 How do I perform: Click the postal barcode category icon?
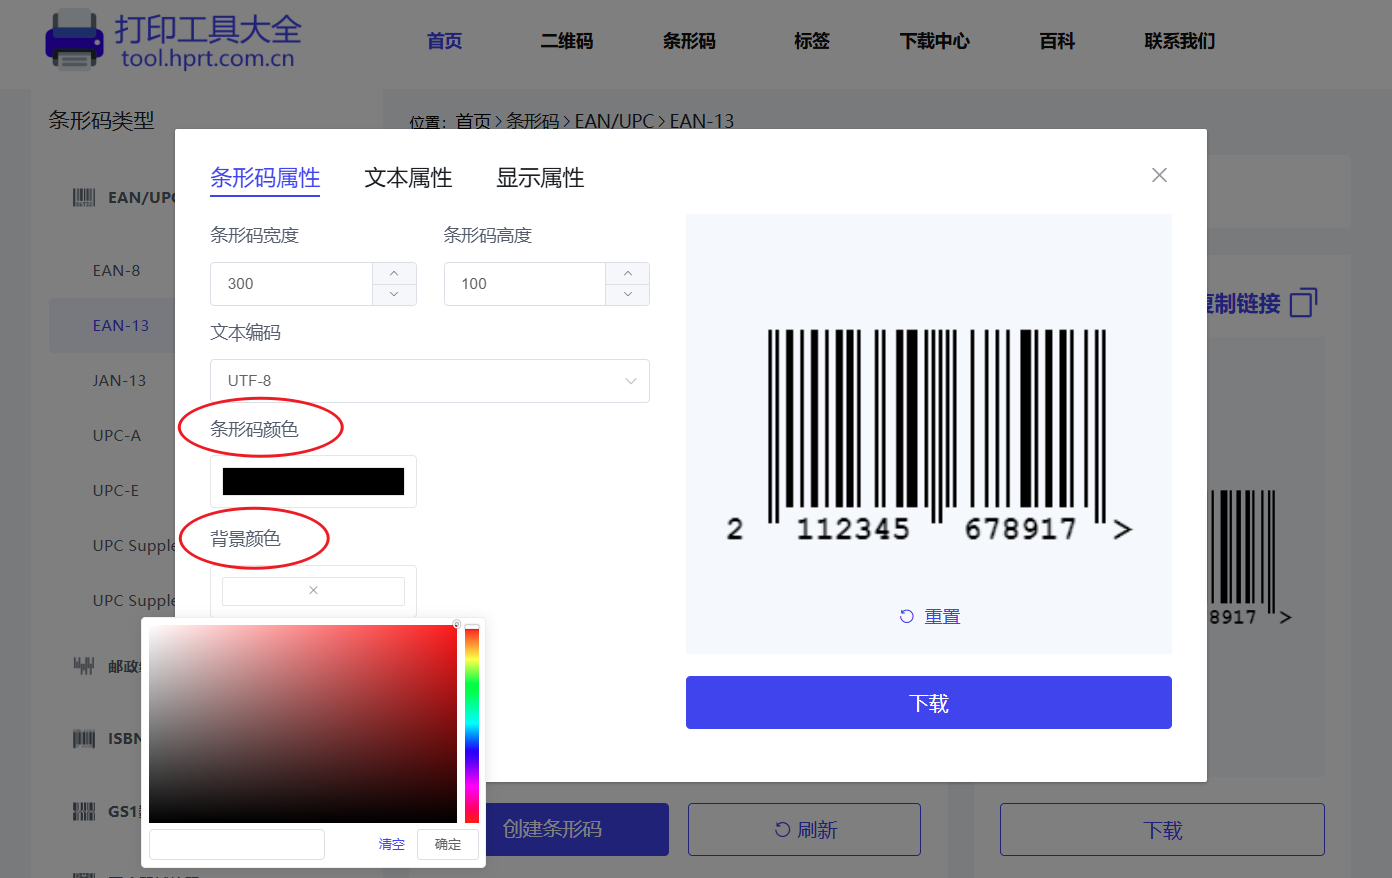tap(84, 666)
